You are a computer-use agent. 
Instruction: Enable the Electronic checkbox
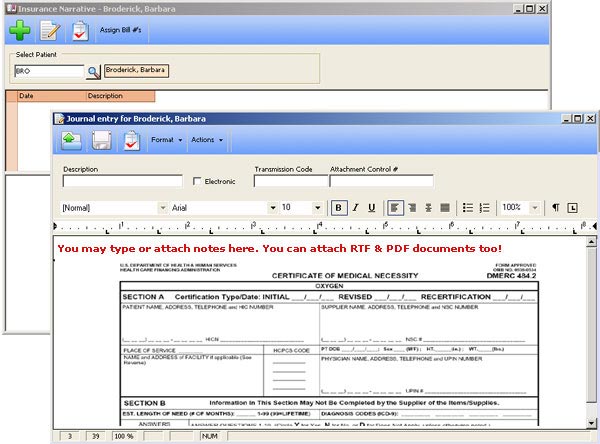point(197,182)
